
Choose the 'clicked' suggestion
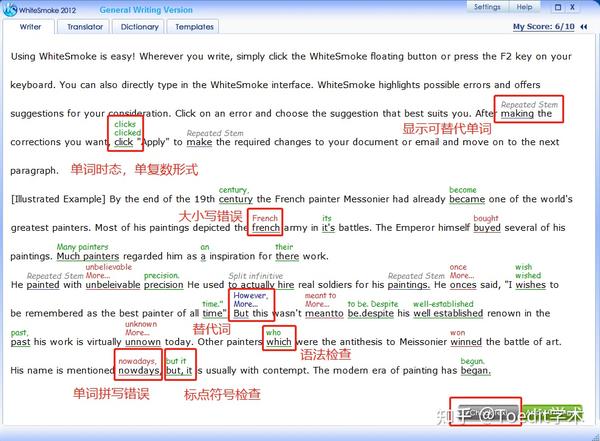(x=127, y=133)
